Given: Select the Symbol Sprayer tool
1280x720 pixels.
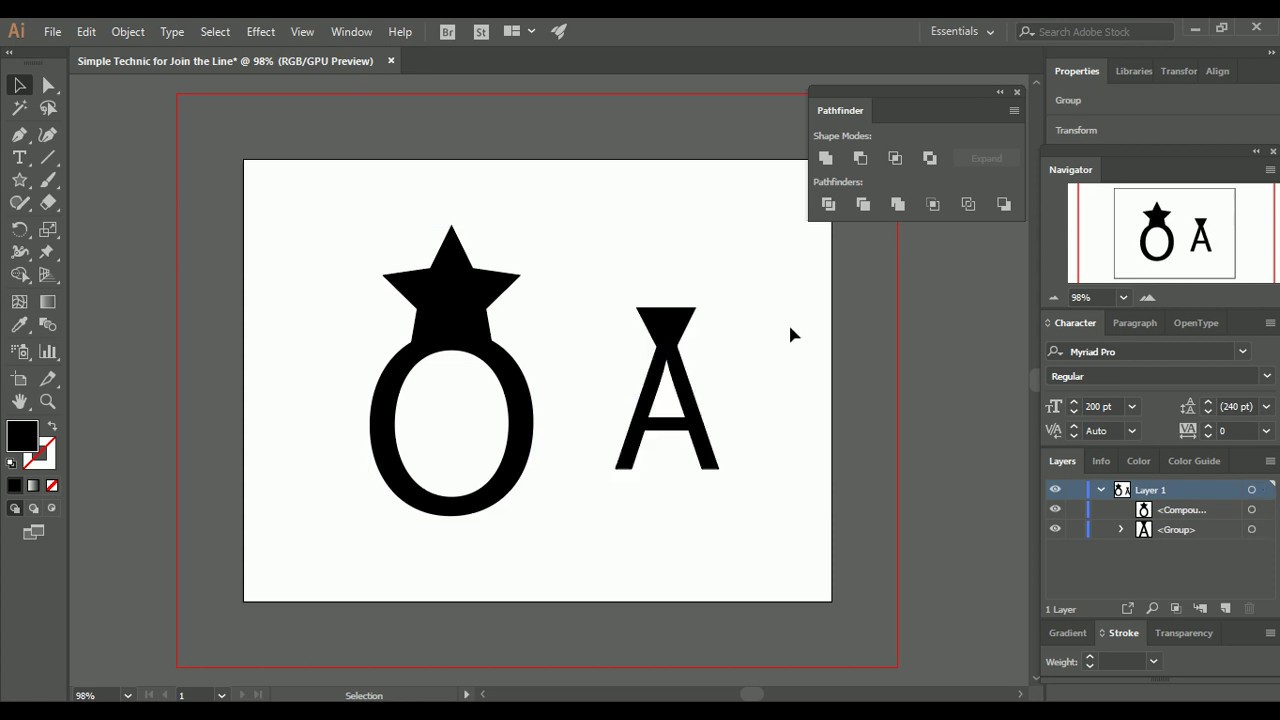Looking at the screenshot, I should tap(19, 351).
